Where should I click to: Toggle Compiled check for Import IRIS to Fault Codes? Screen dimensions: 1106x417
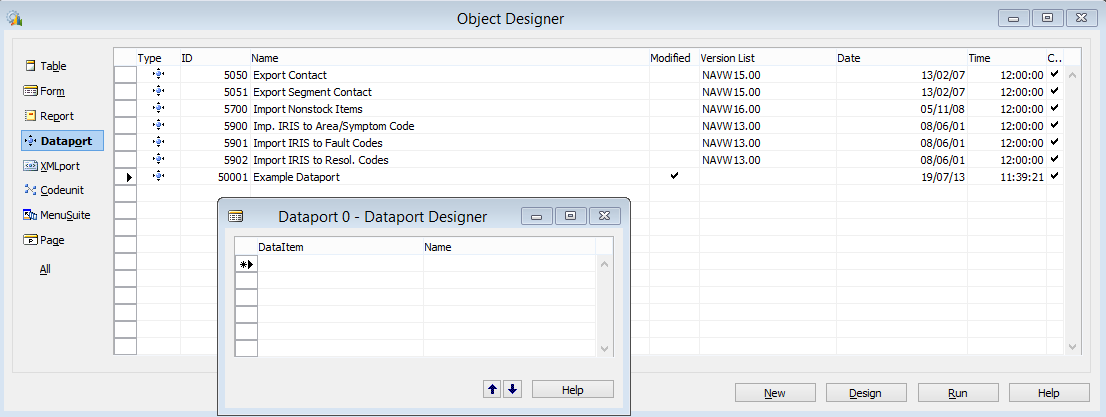pos(1055,142)
